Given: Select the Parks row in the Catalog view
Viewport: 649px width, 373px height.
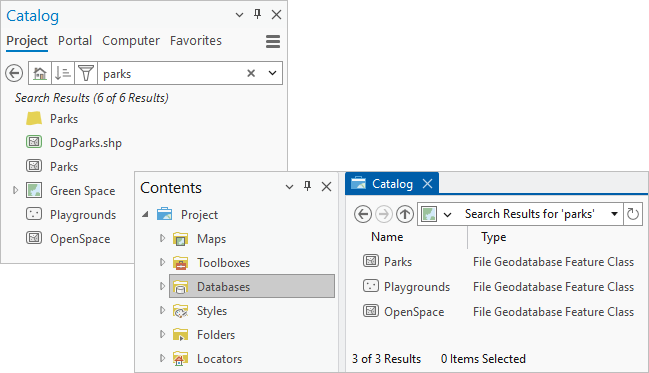Looking at the screenshot, I should click(498, 262).
